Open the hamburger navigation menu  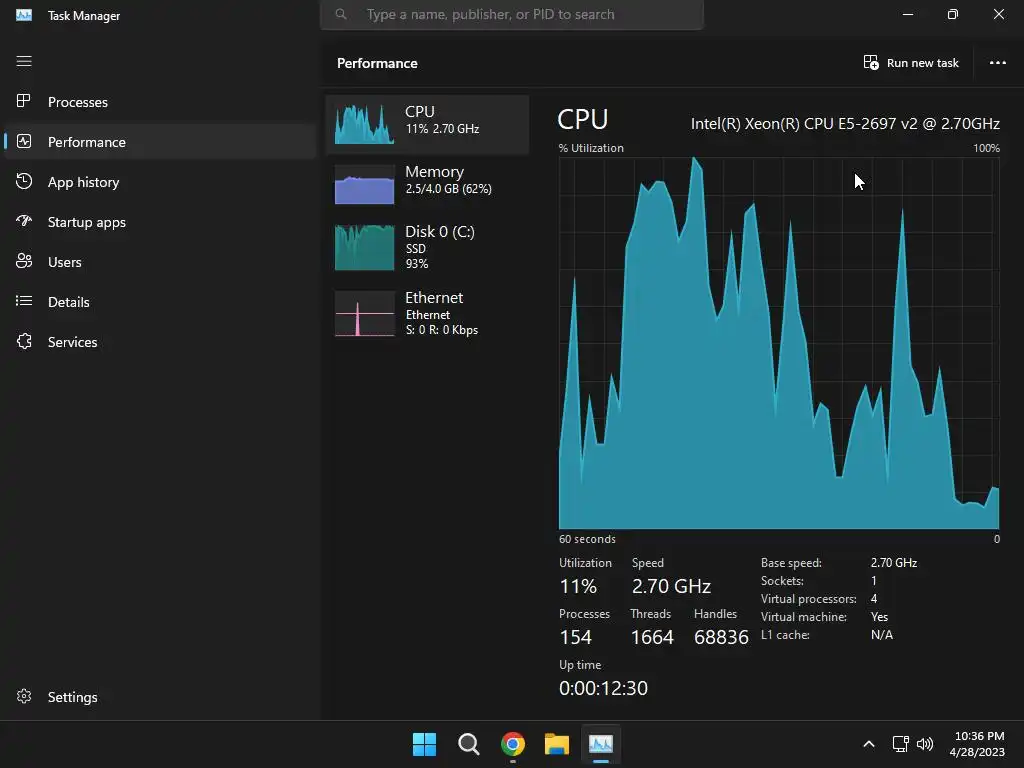(24, 61)
